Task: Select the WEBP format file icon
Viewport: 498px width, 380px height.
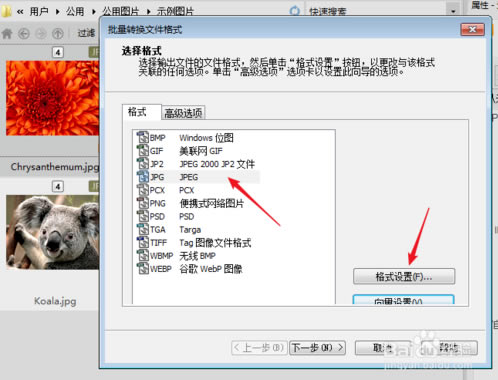Action: click(143, 269)
